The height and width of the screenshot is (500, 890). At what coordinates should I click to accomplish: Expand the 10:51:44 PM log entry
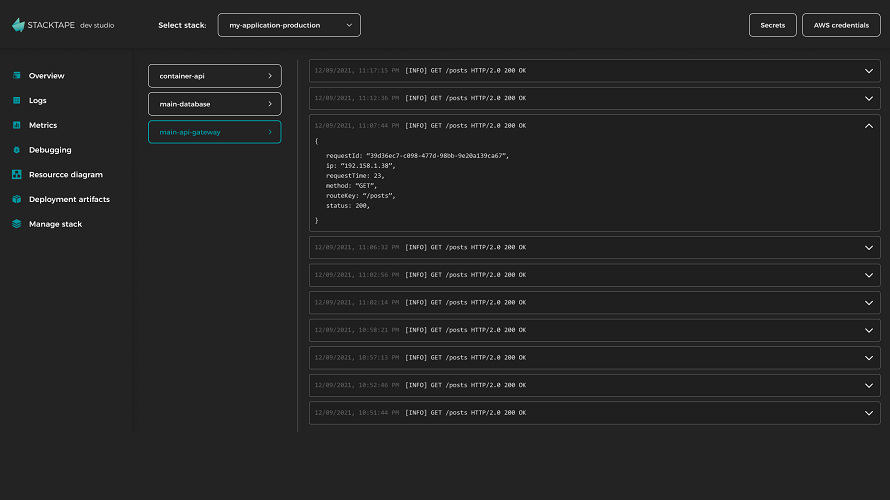tap(868, 412)
